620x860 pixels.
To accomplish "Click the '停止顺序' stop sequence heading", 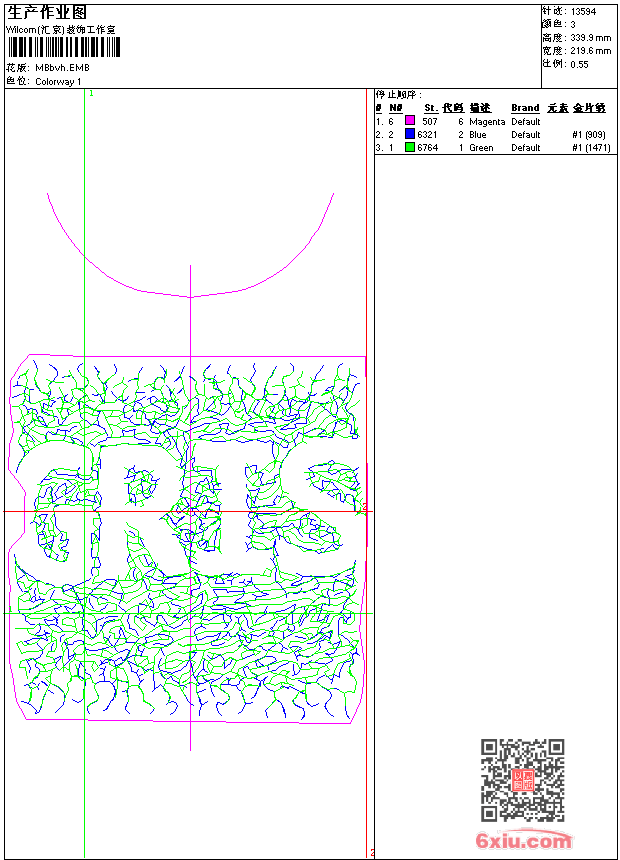I will pyautogui.click(x=399, y=95).
